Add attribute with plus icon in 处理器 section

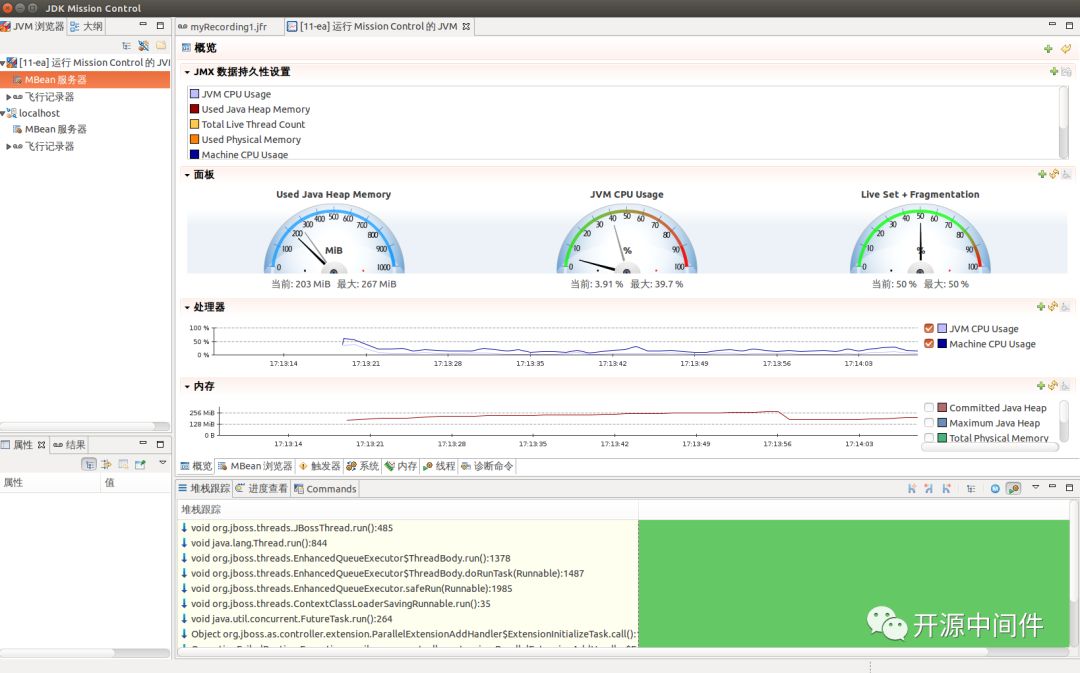tap(1041, 307)
